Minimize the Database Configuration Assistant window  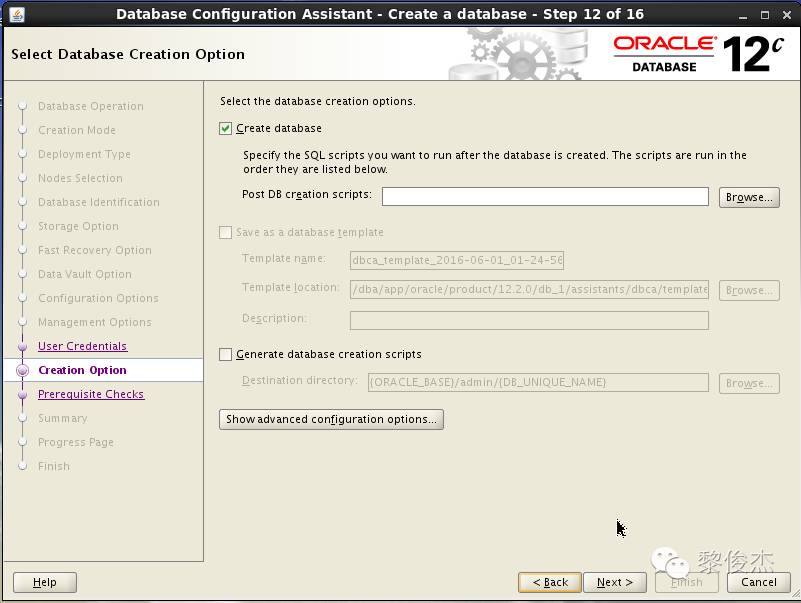[743, 15]
